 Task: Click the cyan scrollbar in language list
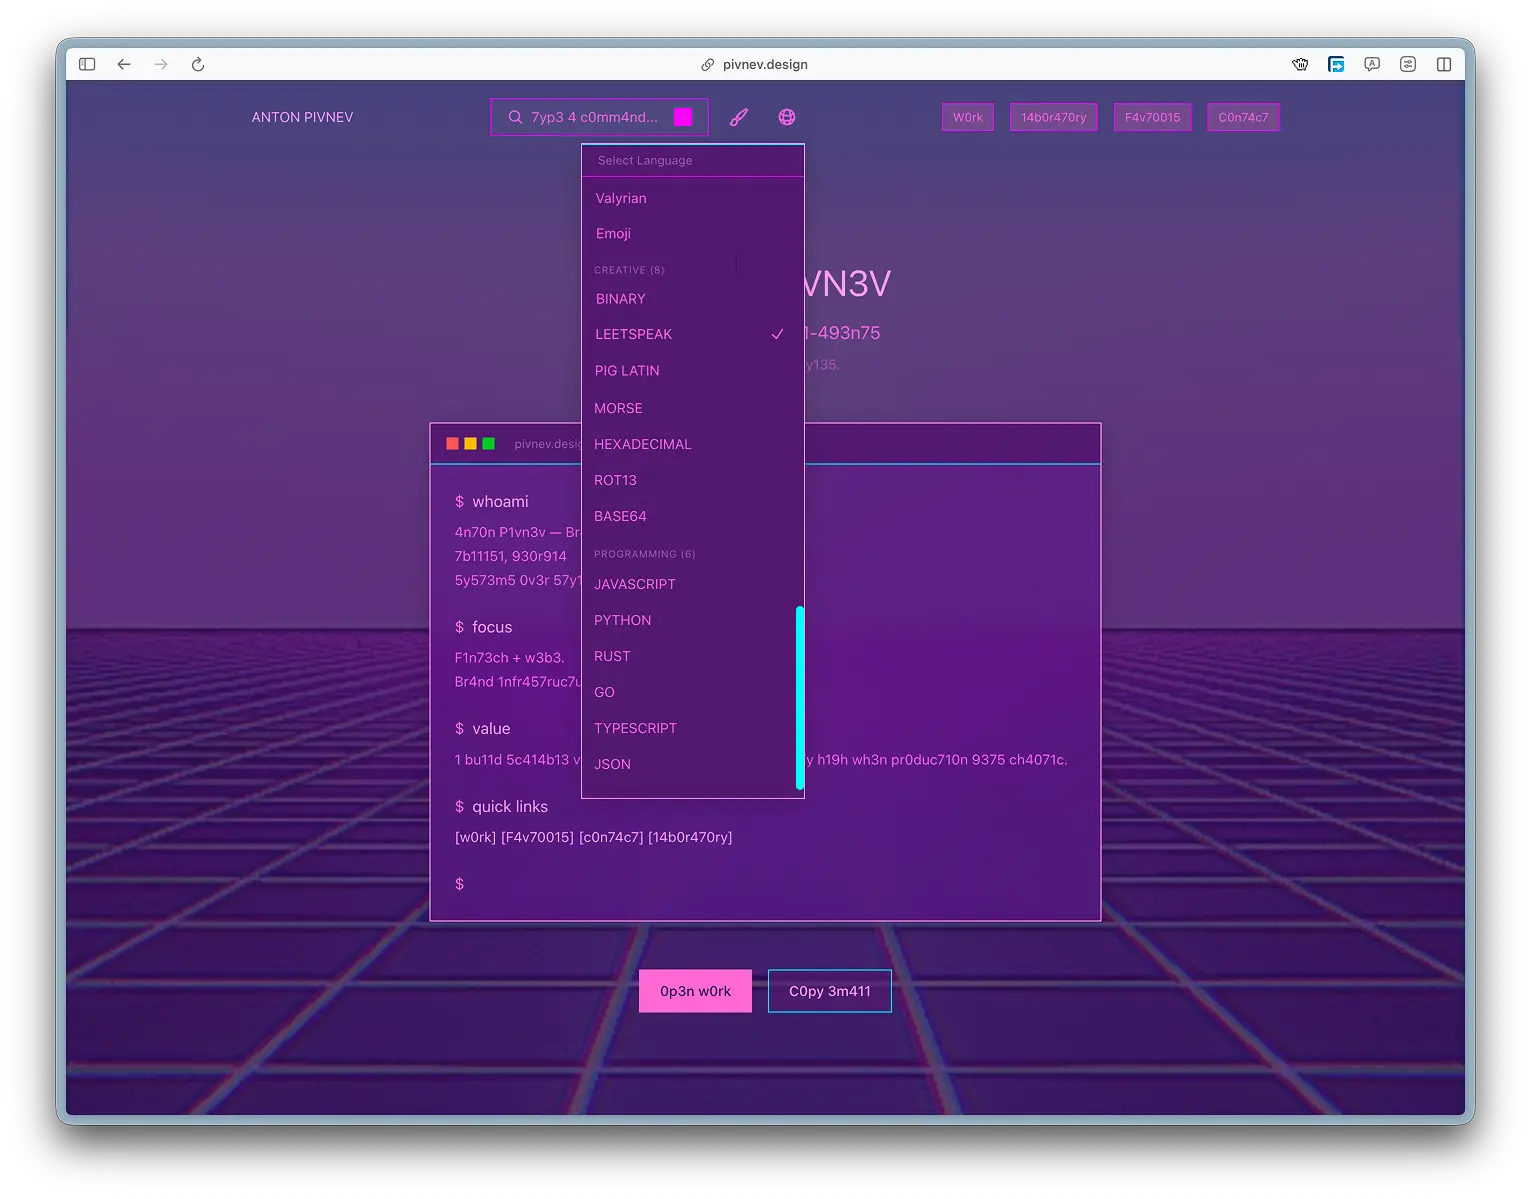click(x=800, y=697)
